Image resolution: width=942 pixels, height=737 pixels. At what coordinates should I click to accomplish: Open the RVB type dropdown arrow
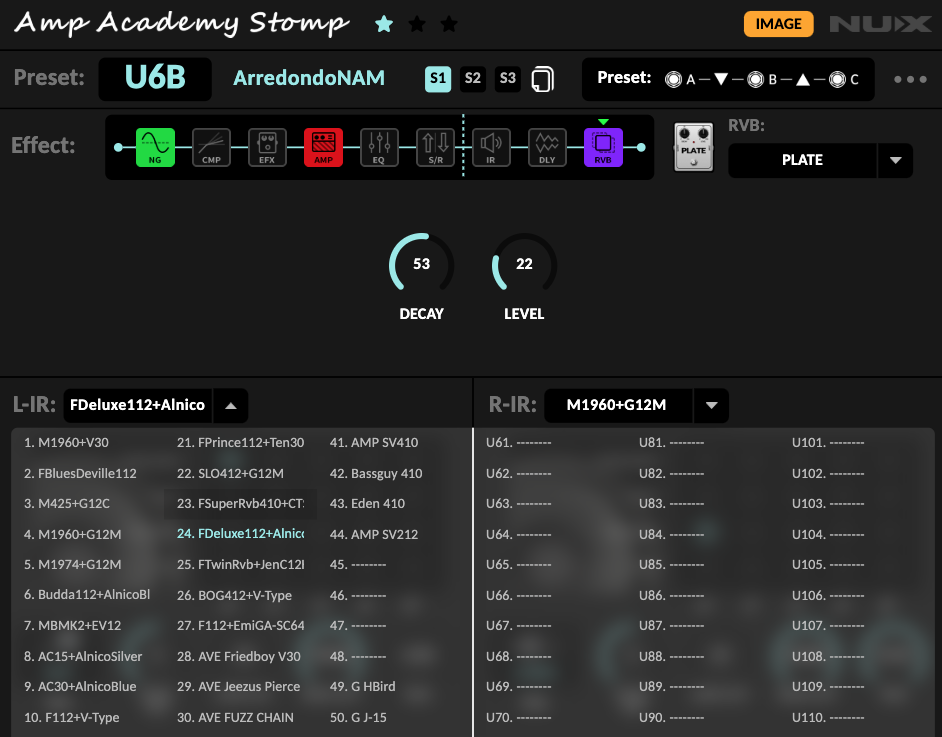pos(895,160)
